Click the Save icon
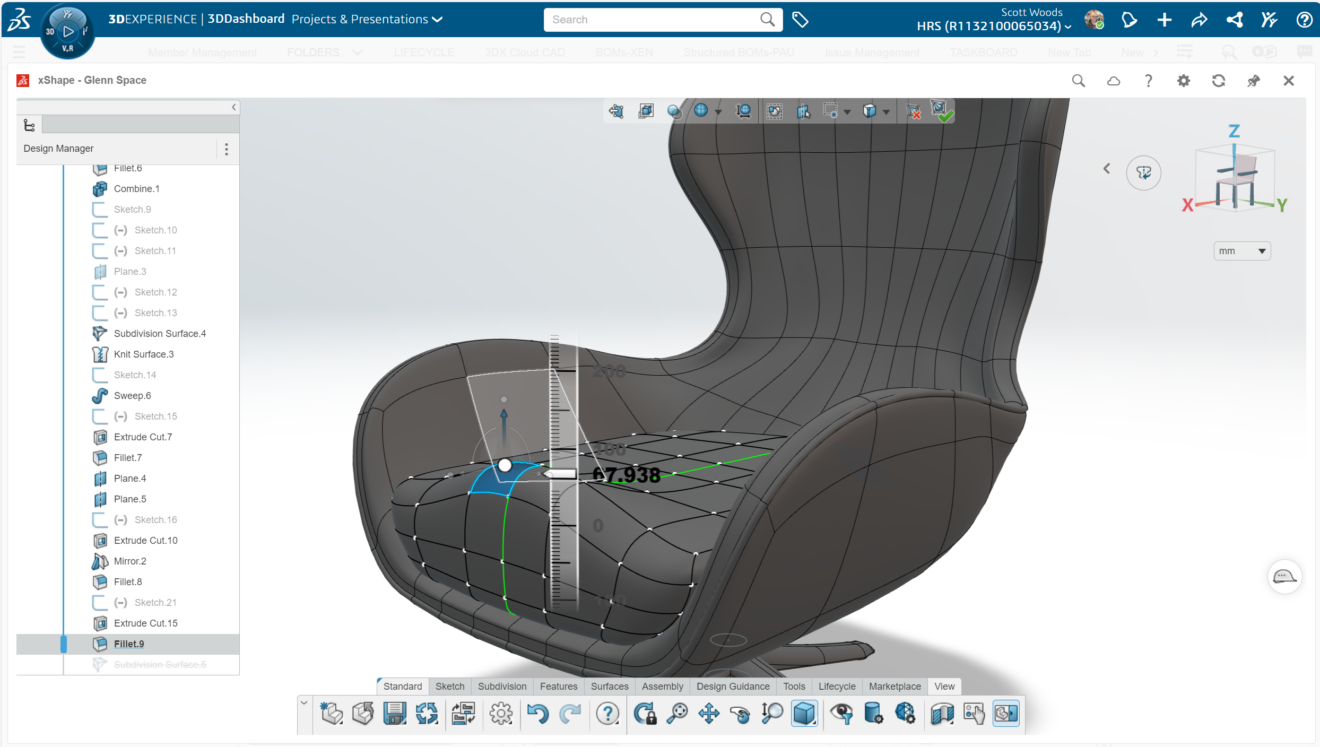Viewport: 1320px width, 747px height. 395,713
